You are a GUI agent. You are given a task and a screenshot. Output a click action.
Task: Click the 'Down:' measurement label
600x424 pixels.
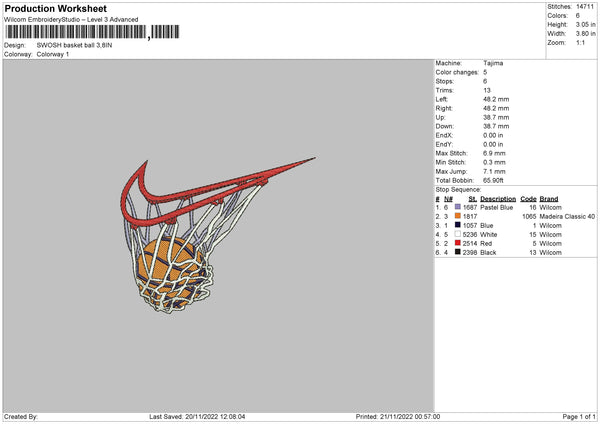click(444, 126)
